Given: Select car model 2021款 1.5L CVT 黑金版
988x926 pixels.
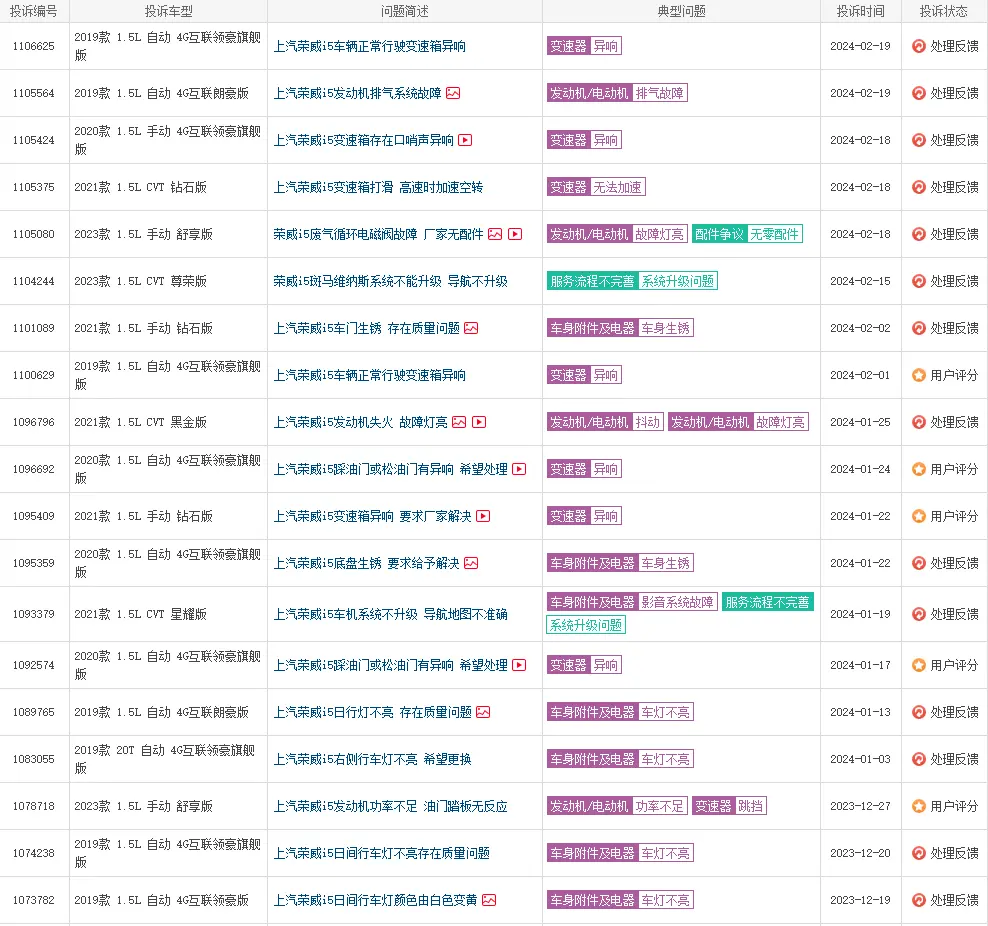Looking at the screenshot, I should [x=141, y=422].
